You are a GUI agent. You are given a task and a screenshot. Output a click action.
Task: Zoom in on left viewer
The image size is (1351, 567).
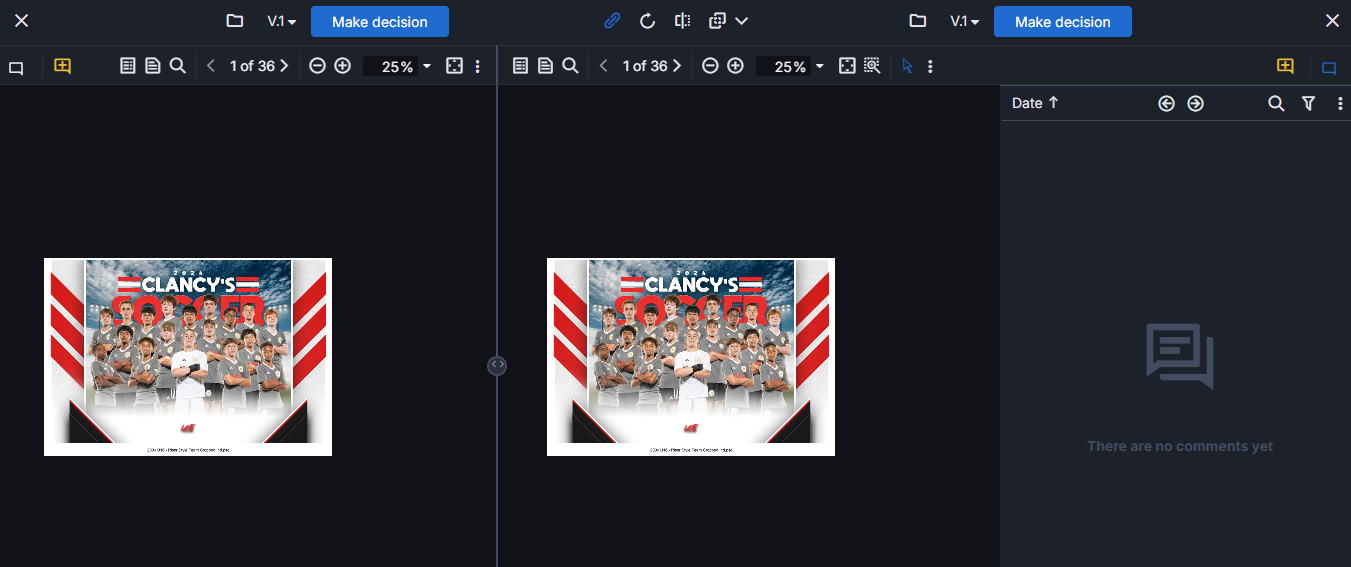click(x=342, y=66)
